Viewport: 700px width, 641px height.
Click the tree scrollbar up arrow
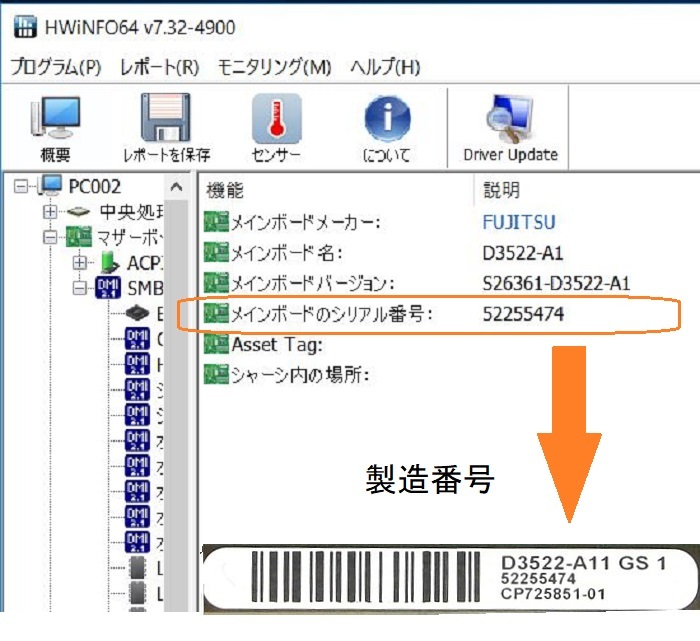[176, 186]
